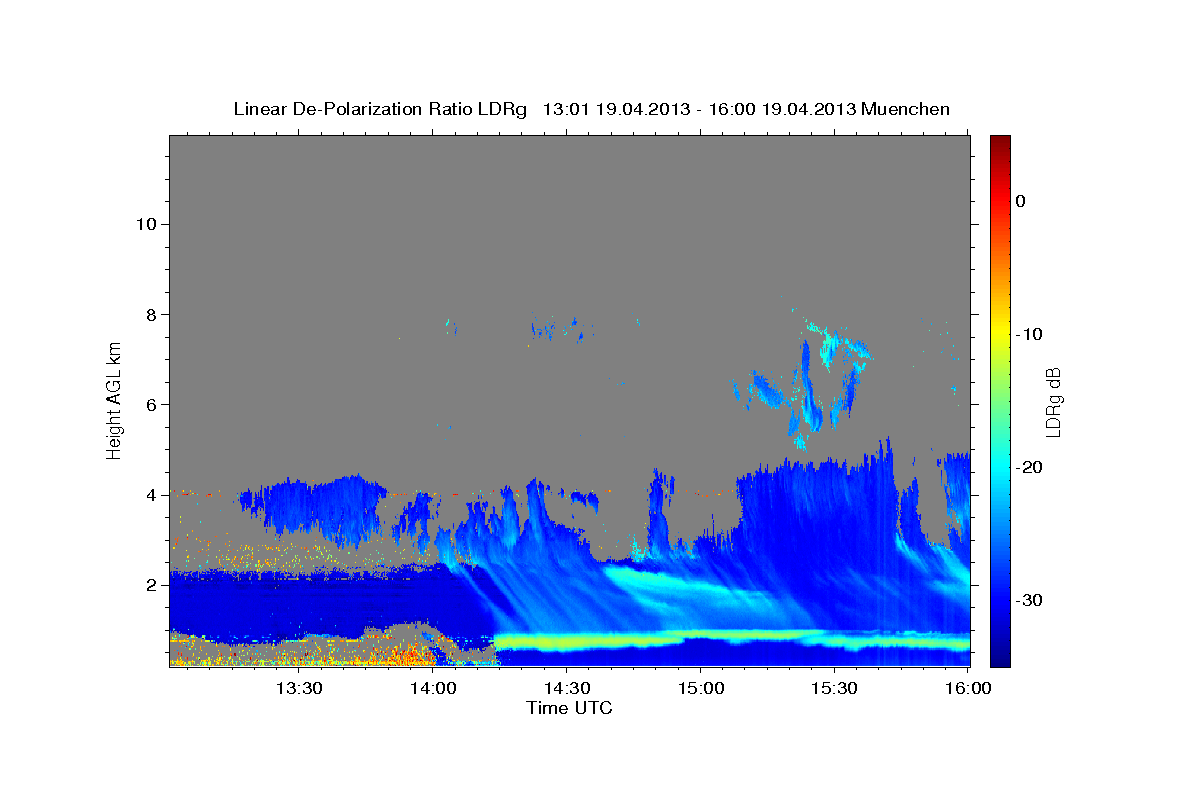Viewport: 1200px width, 800px height.
Task: Click the colorbar label 'LDRg dB'
Action: [1052, 403]
